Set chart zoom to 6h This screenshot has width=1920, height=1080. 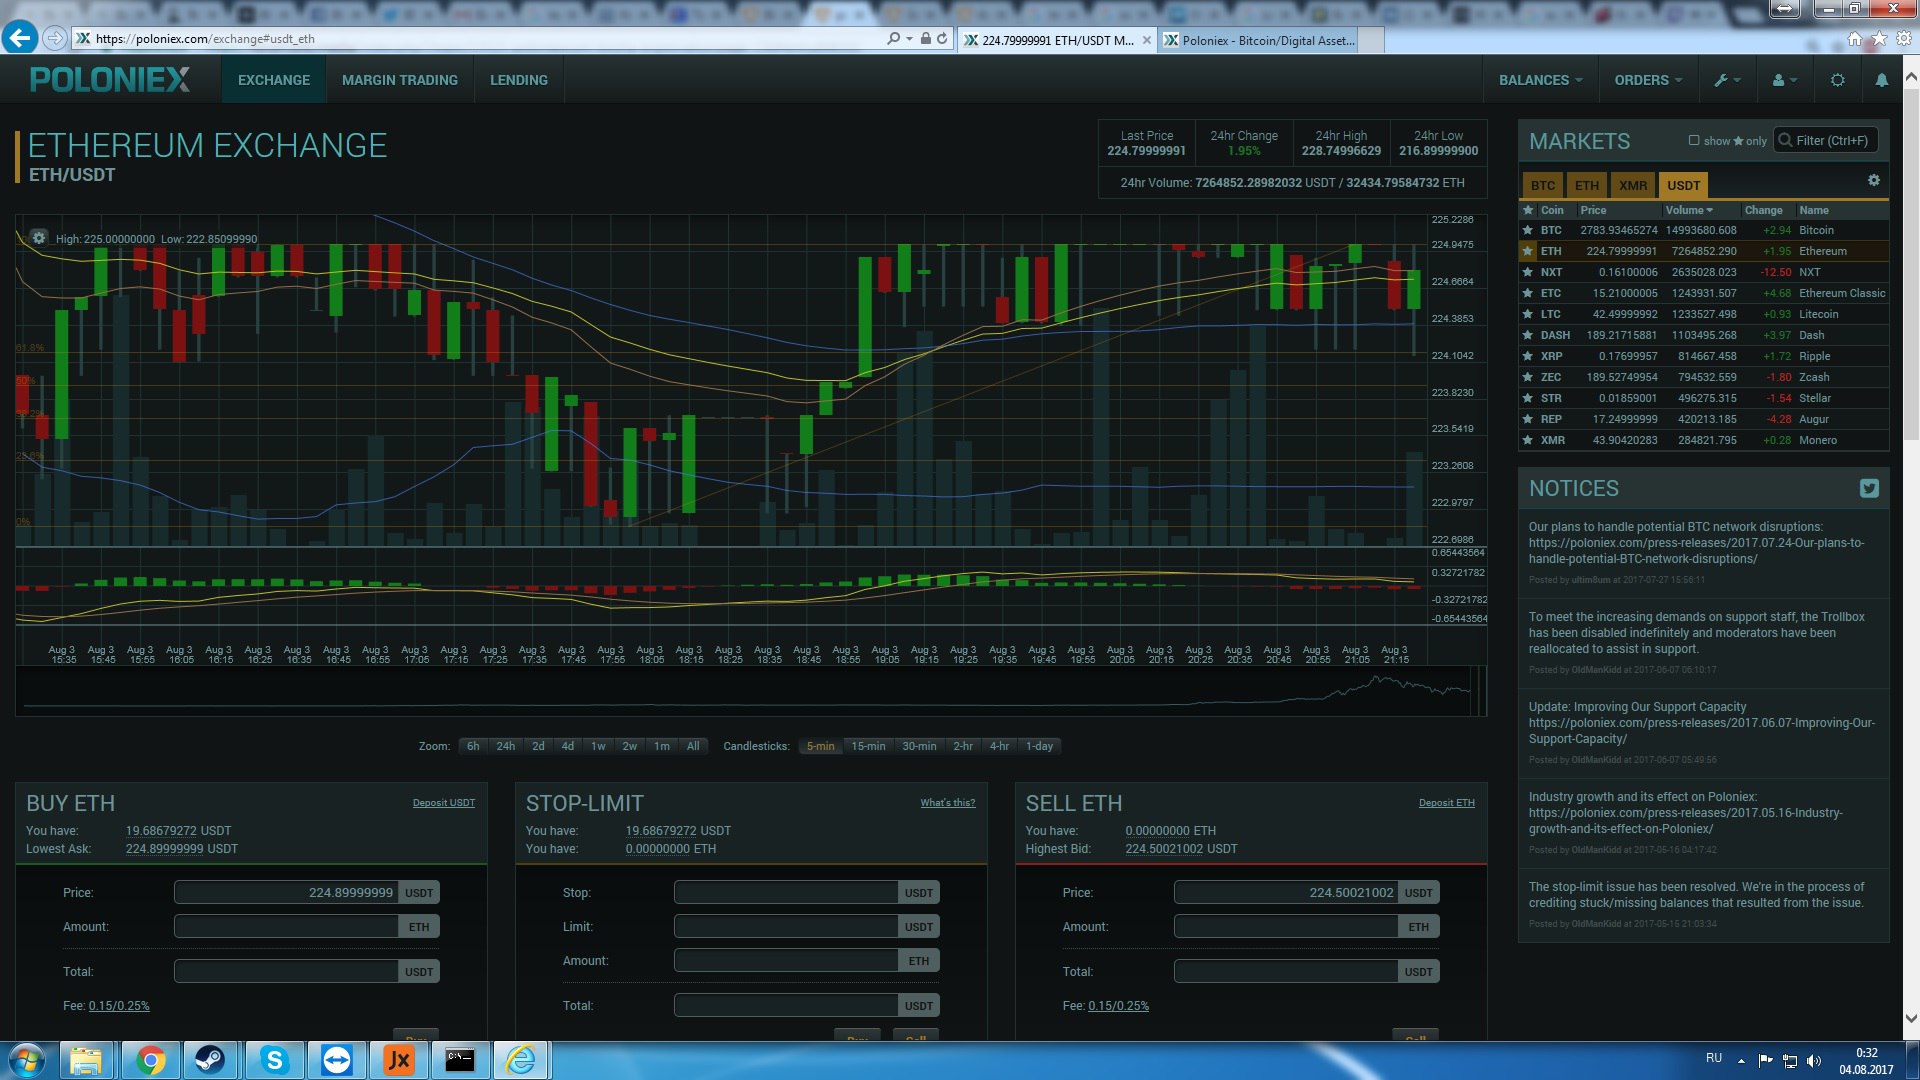[x=473, y=746]
